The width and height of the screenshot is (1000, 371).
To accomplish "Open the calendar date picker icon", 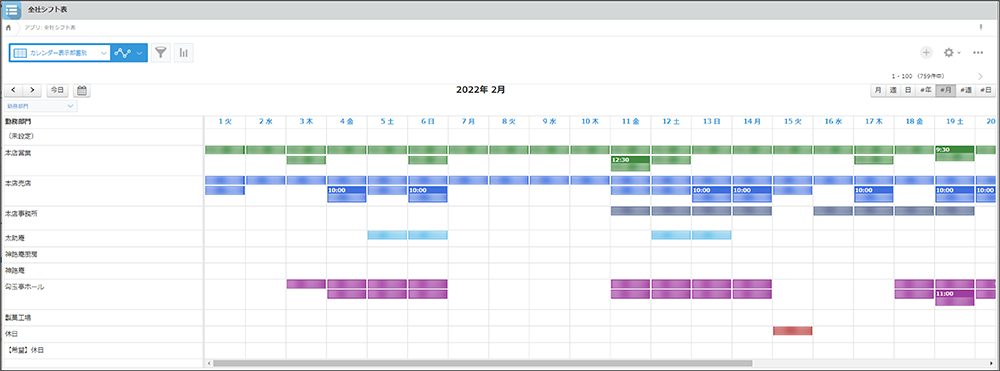I will (82, 91).
